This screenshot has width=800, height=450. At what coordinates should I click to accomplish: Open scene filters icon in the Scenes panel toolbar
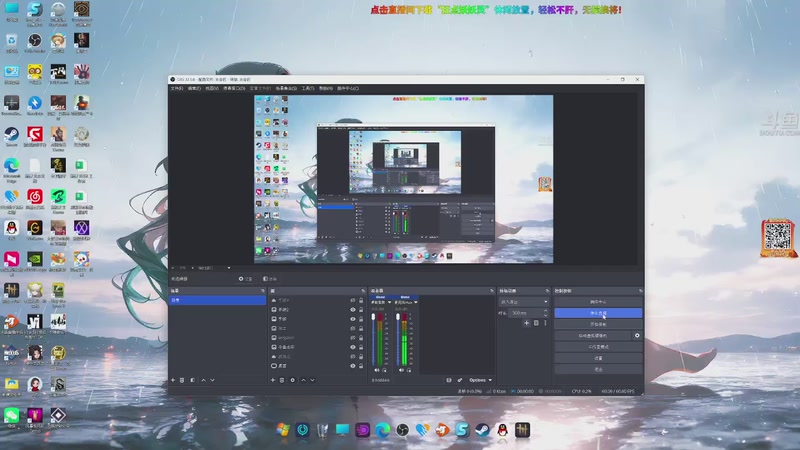pyautogui.click(x=192, y=380)
